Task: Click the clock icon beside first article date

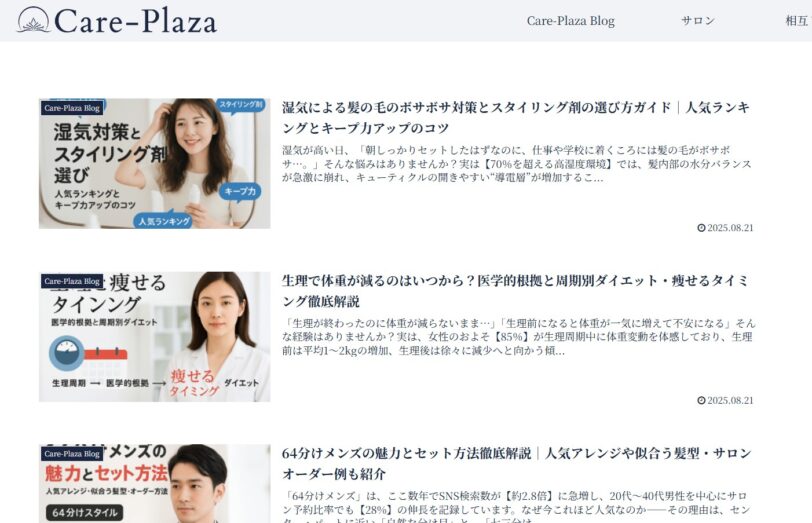Action: click(701, 228)
